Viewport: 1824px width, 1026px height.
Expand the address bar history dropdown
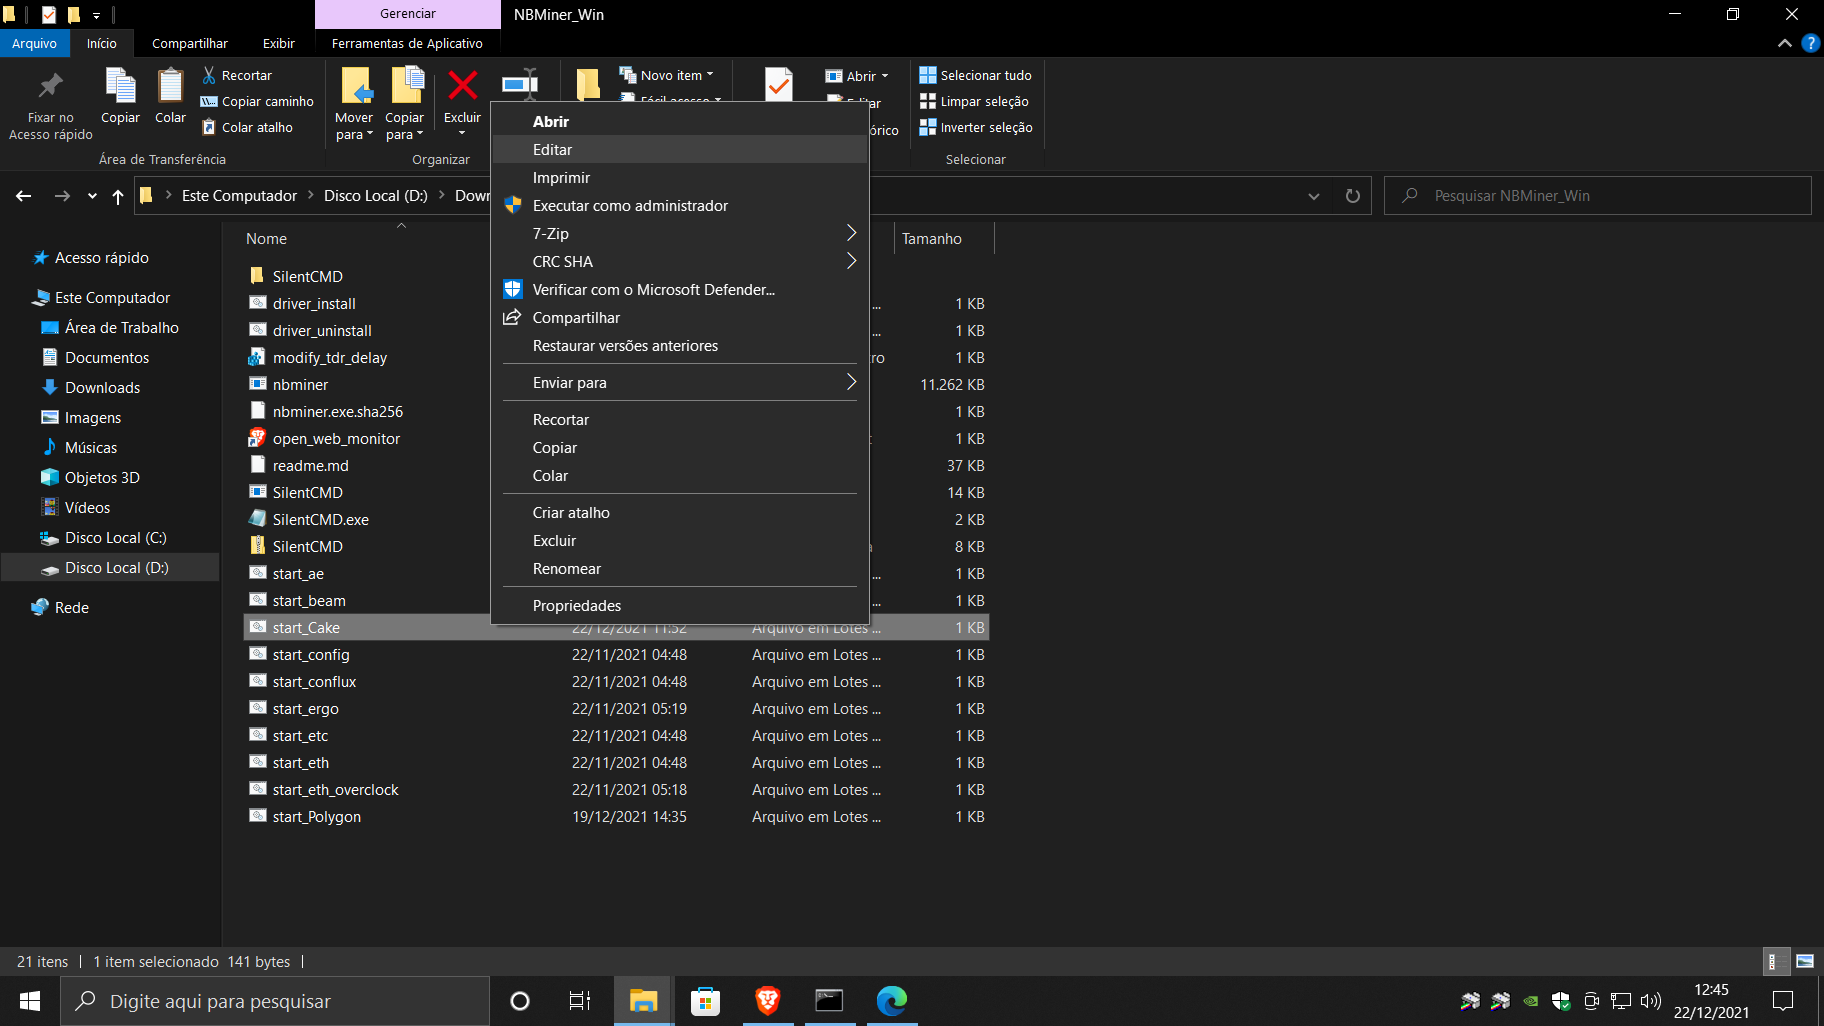[1314, 196]
